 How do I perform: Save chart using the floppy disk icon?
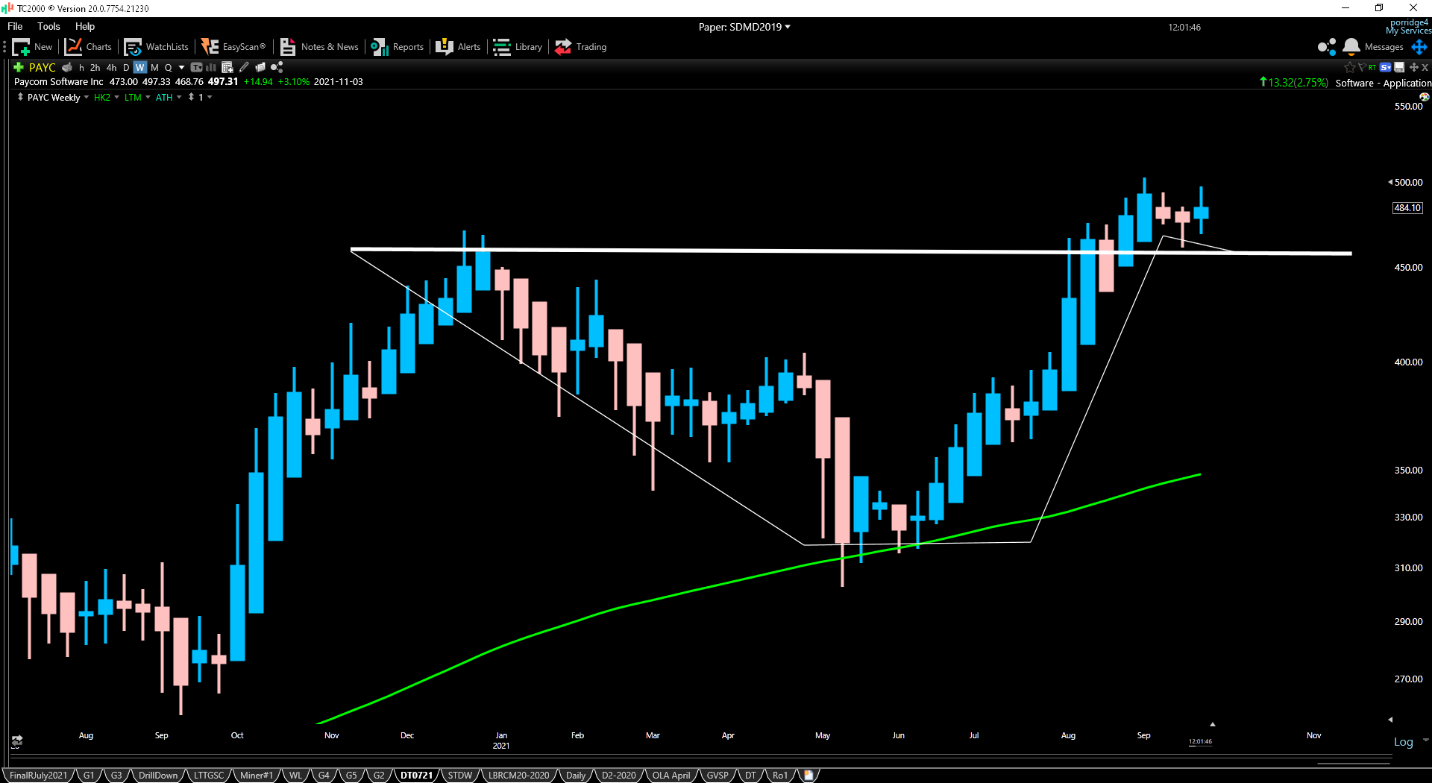[x=1399, y=67]
